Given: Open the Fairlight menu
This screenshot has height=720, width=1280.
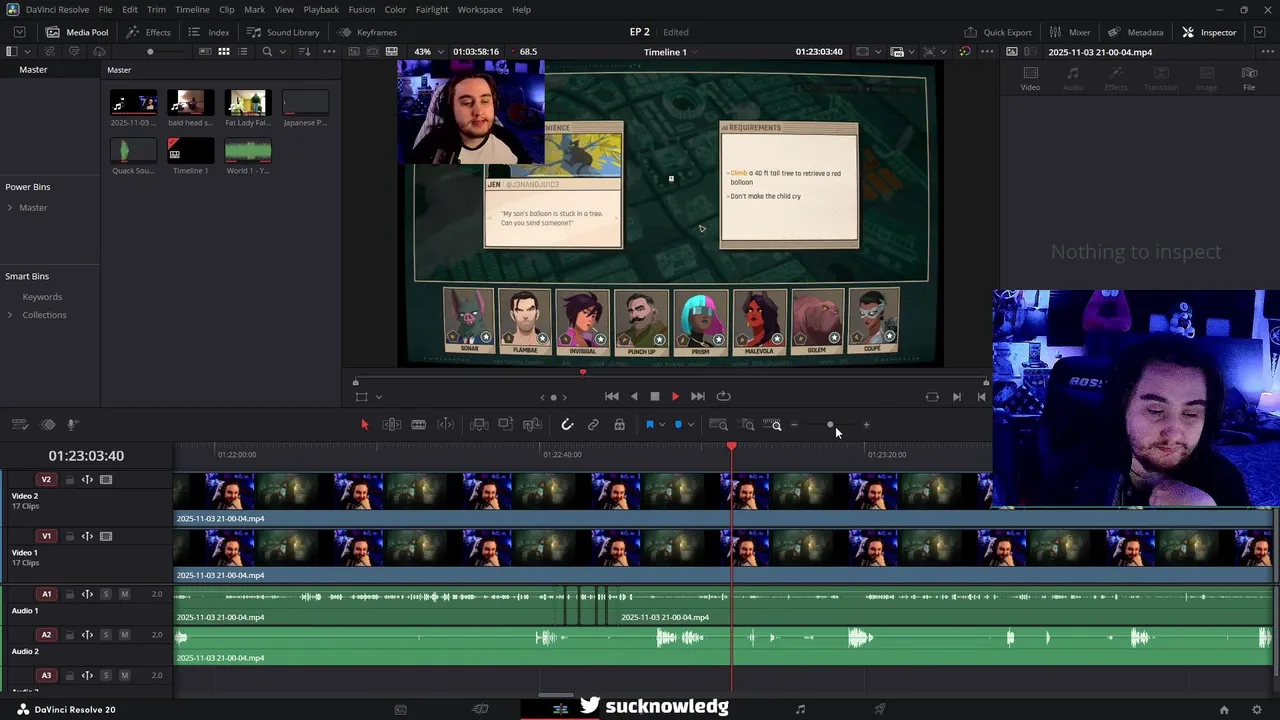Looking at the screenshot, I should [x=432, y=9].
